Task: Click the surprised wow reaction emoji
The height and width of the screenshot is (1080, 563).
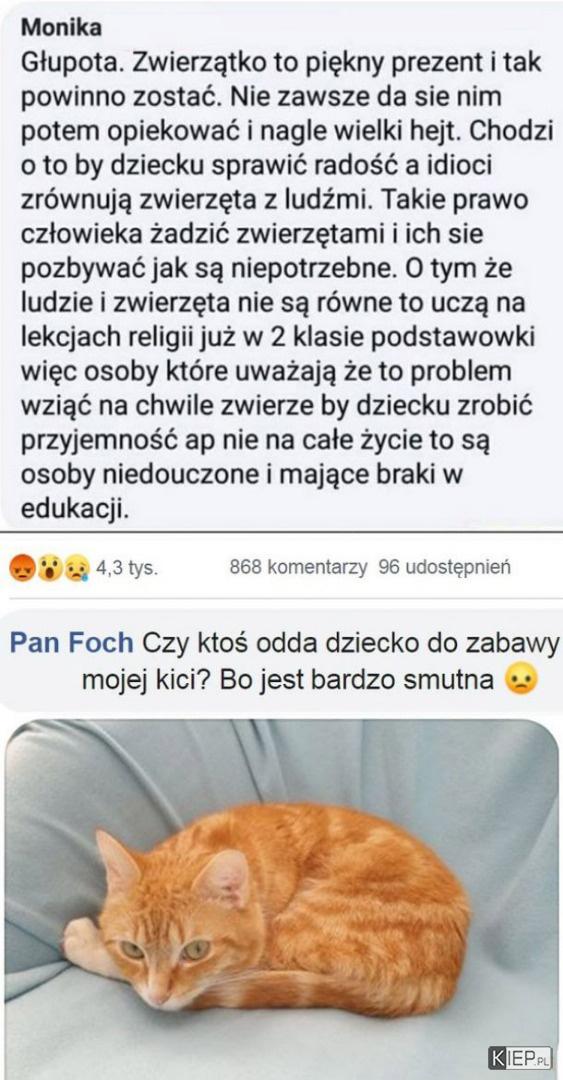Action: point(49,569)
